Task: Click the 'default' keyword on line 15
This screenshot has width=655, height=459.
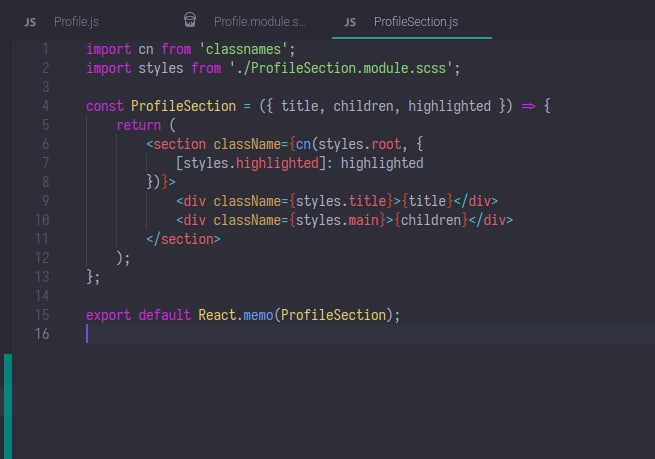Action: tap(165, 315)
